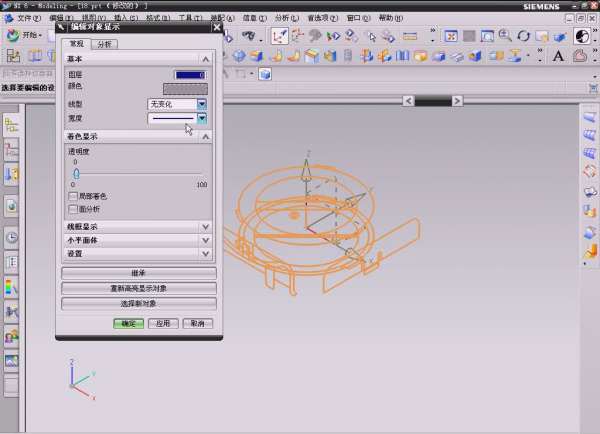This screenshot has height=434, width=600.
Task: Open the 宽度 line width dropdown
Action: coord(202,118)
